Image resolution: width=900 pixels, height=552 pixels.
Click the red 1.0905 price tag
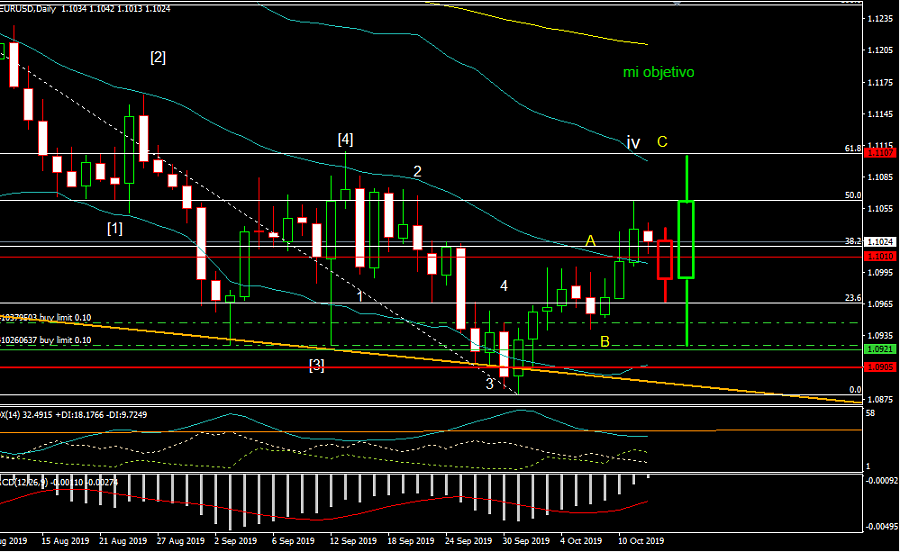879,367
